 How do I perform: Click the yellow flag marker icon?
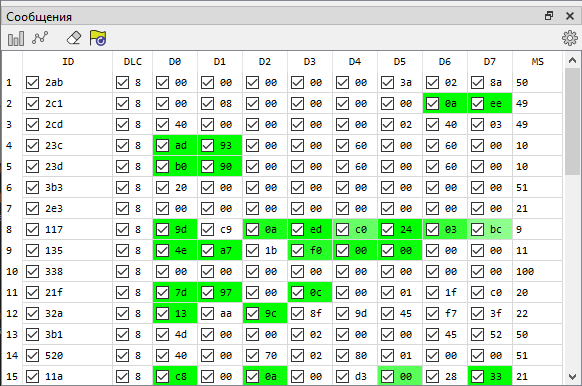[98, 38]
